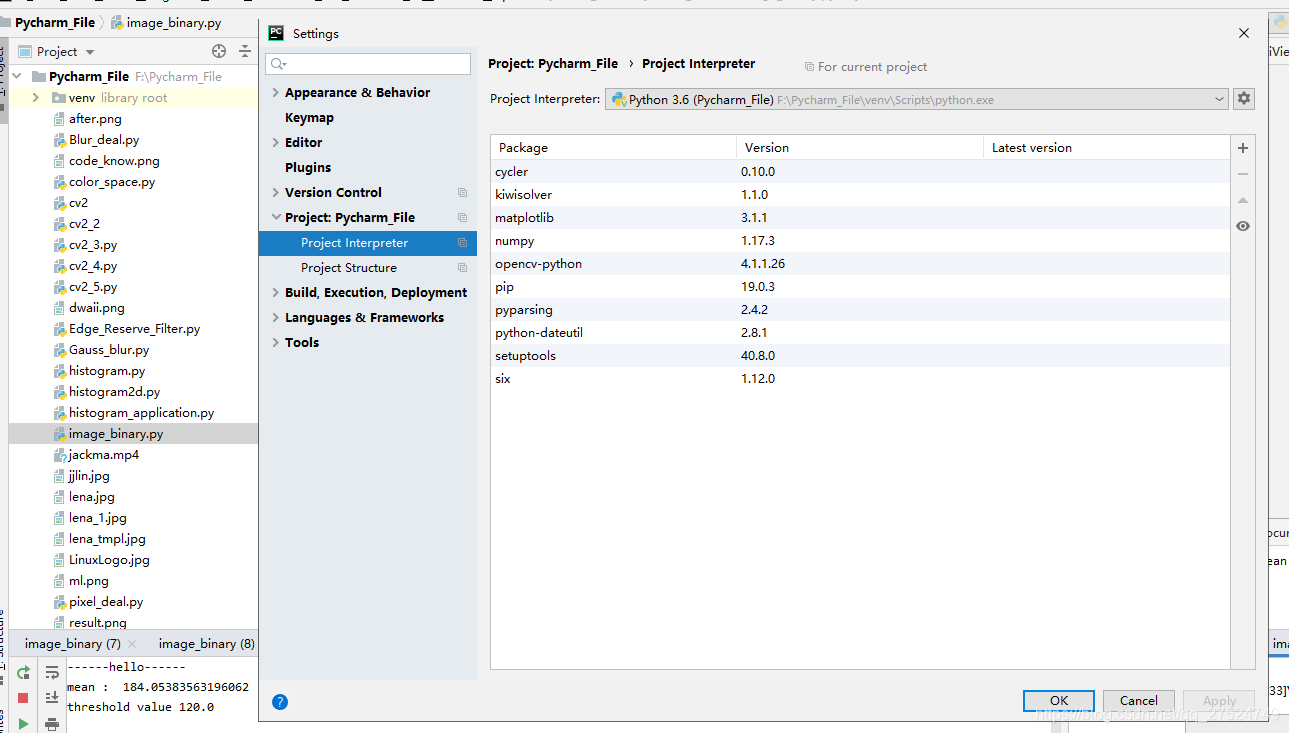Click the red Stop icon

[22, 699]
